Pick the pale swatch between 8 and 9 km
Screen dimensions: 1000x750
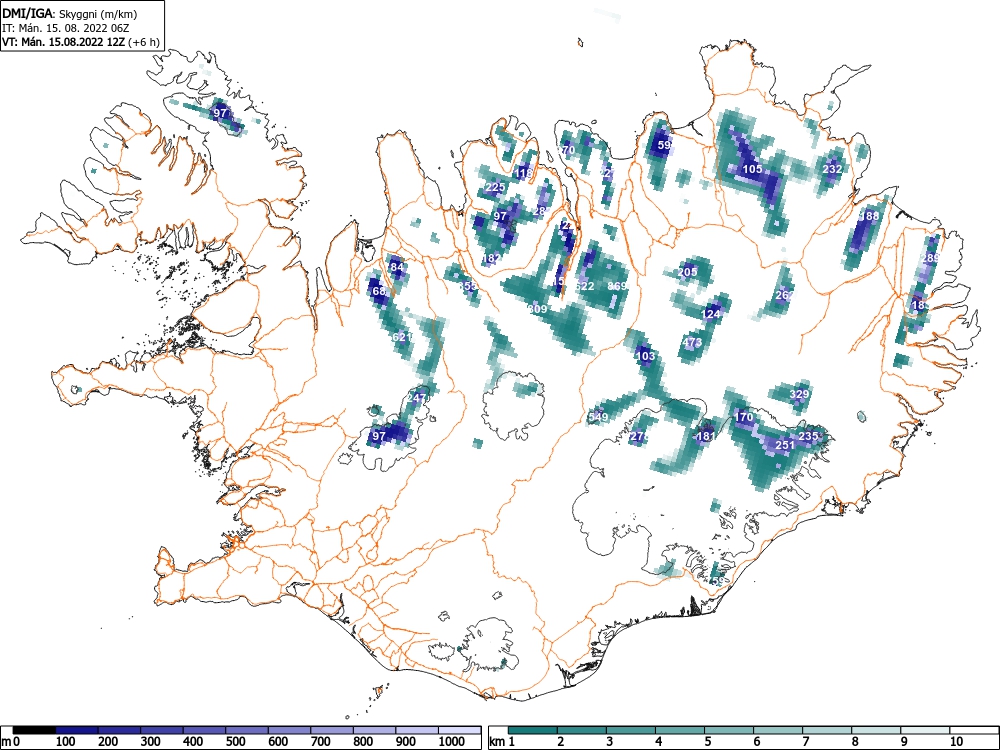[x=876, y=730]
